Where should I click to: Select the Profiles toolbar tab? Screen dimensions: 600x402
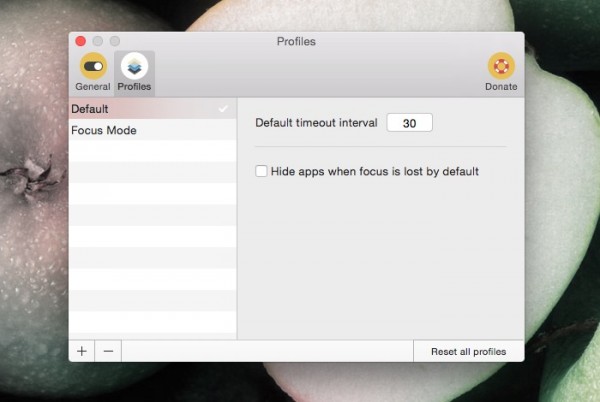pyautogui.click(x=134, y=72)
